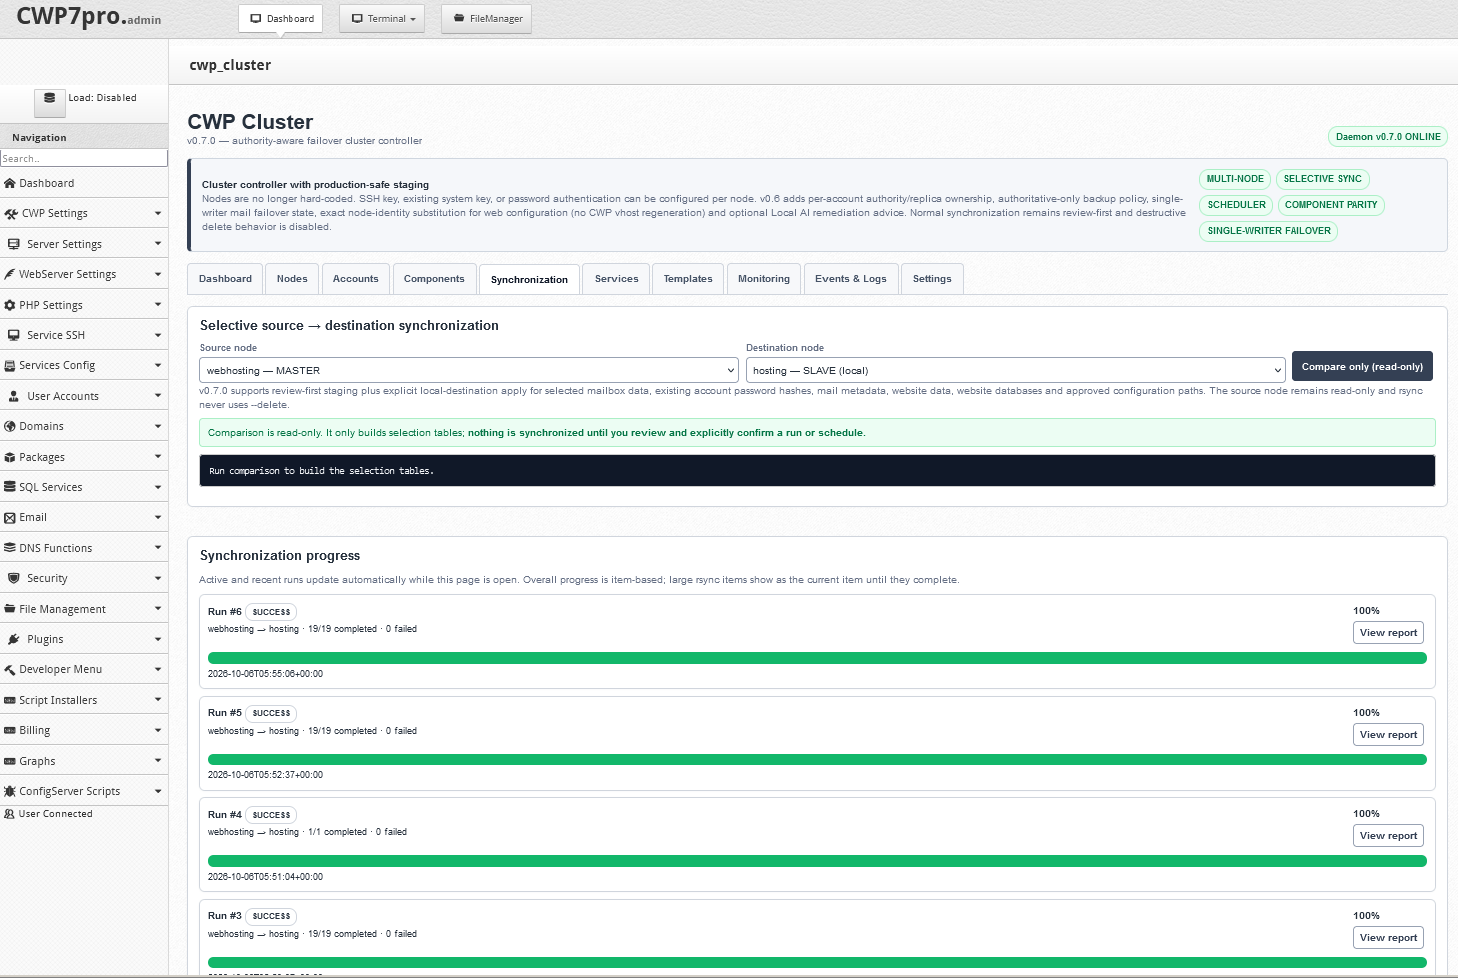Expand the Developer Menu section
The width and height of the screenshot is (1458, 978).
84,669
